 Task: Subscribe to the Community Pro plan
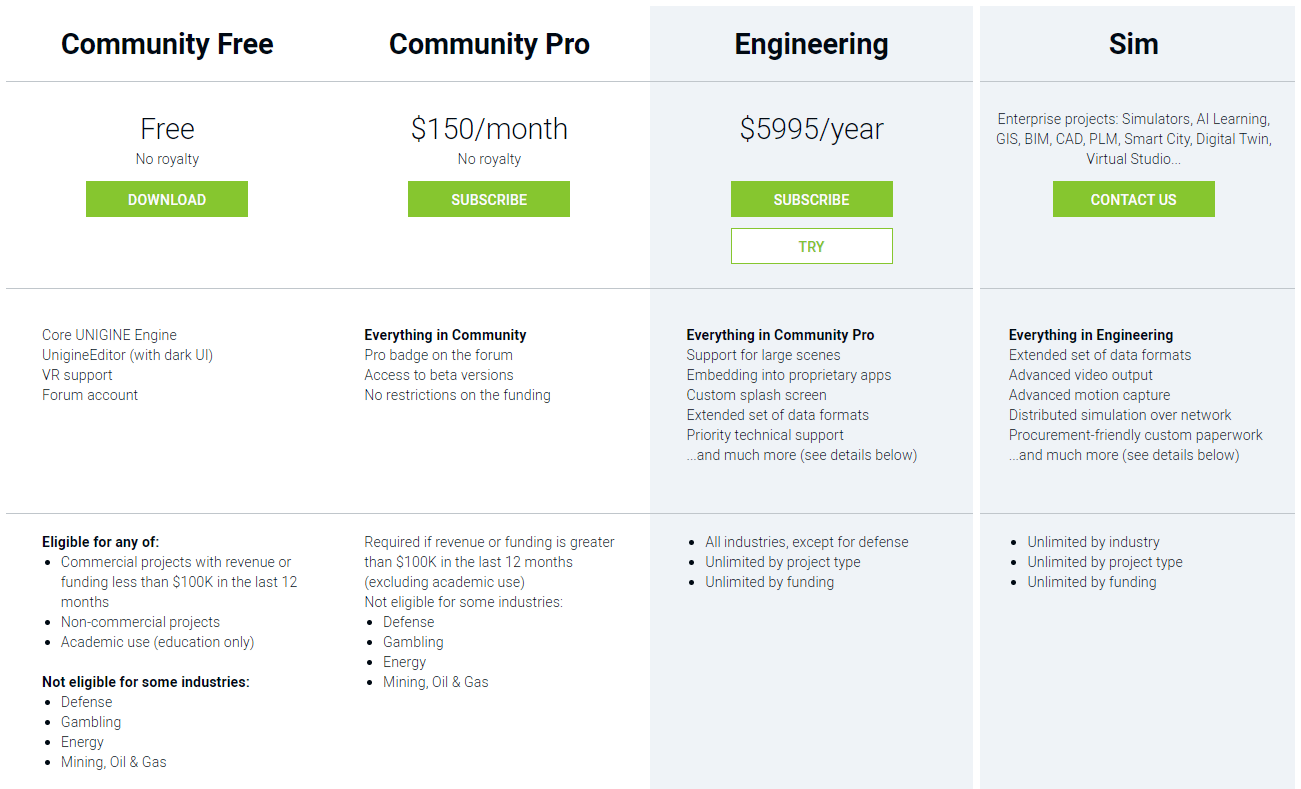click(489, 199)
